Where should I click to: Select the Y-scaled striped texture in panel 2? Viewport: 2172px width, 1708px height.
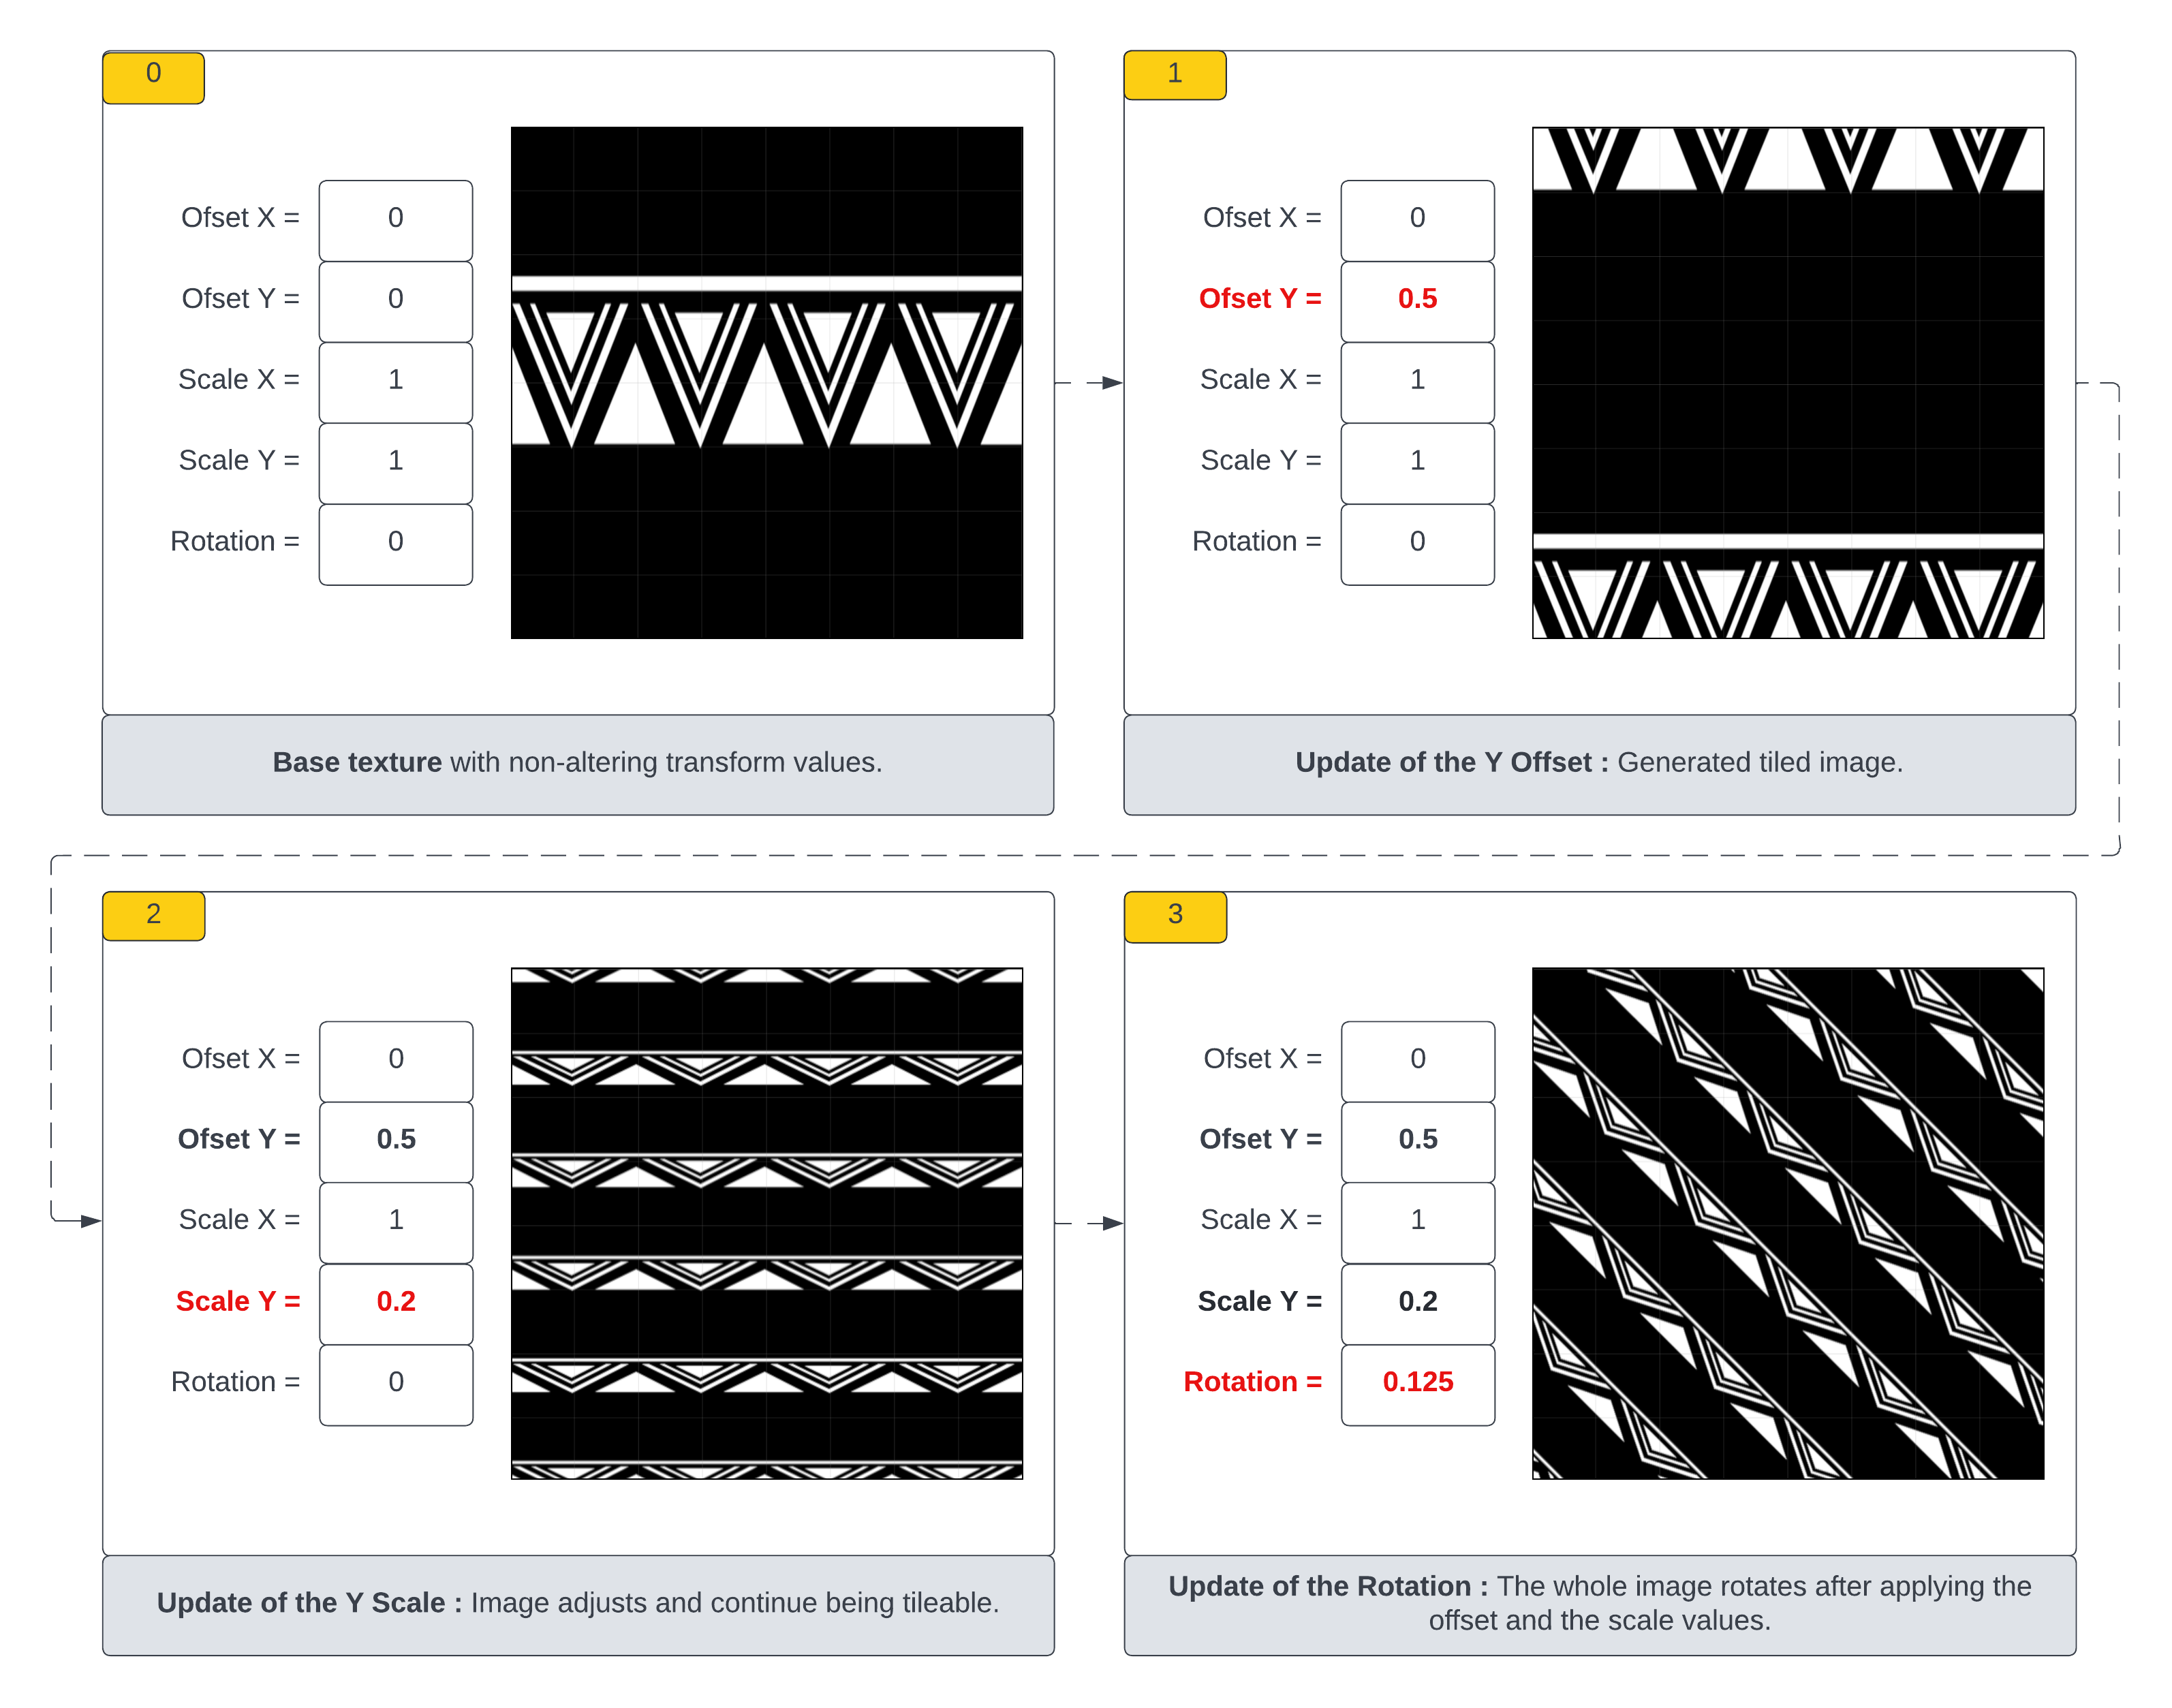pyautogui.click(x=767, y=1223)
